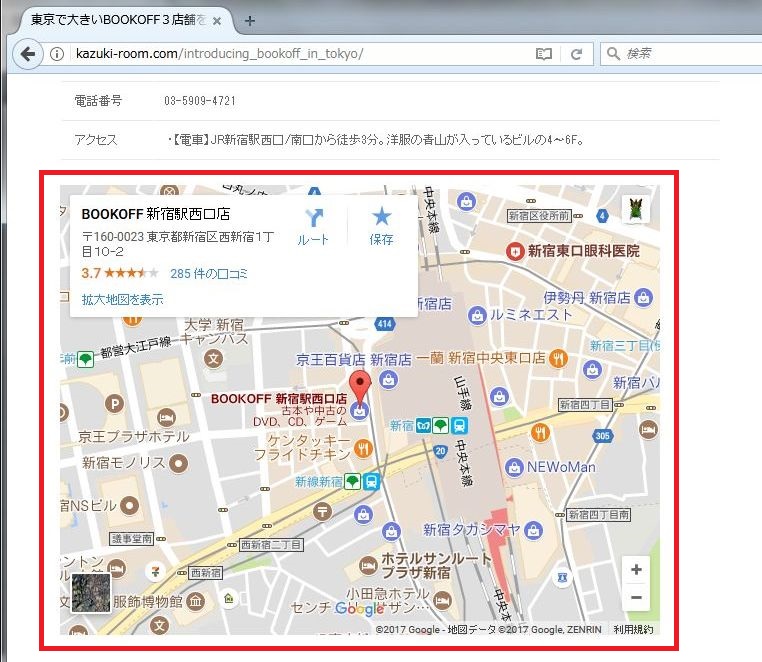Click BOOKOFF 新宿駅西口店 map label
The height and width of the screenshot is (662, 762).
pos(279,399)
